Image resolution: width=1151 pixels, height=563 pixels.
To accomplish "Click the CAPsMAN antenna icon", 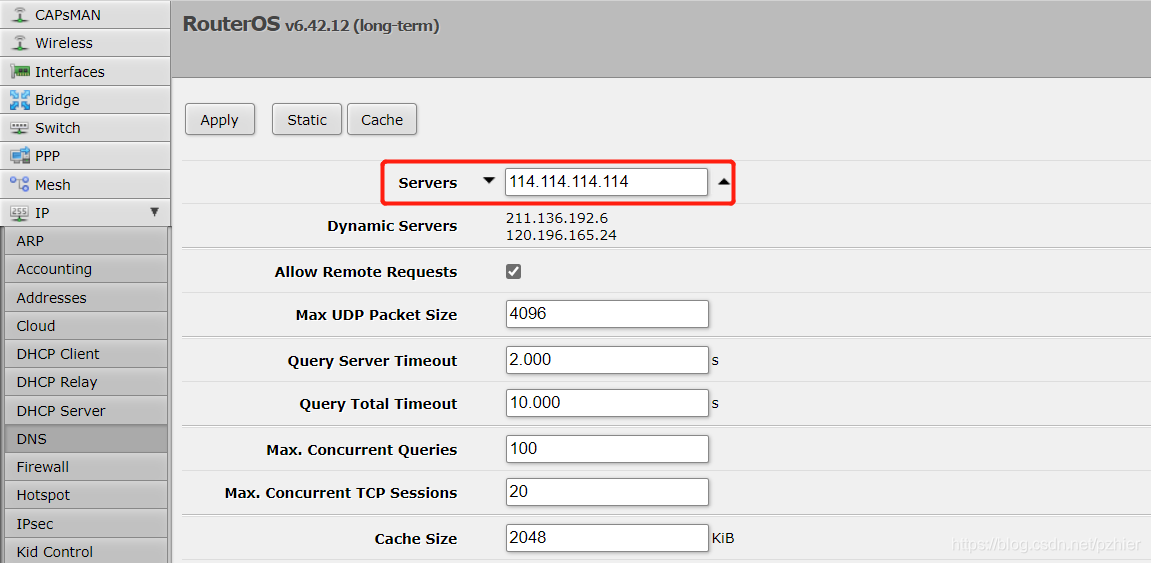I will tap(21, 15).
